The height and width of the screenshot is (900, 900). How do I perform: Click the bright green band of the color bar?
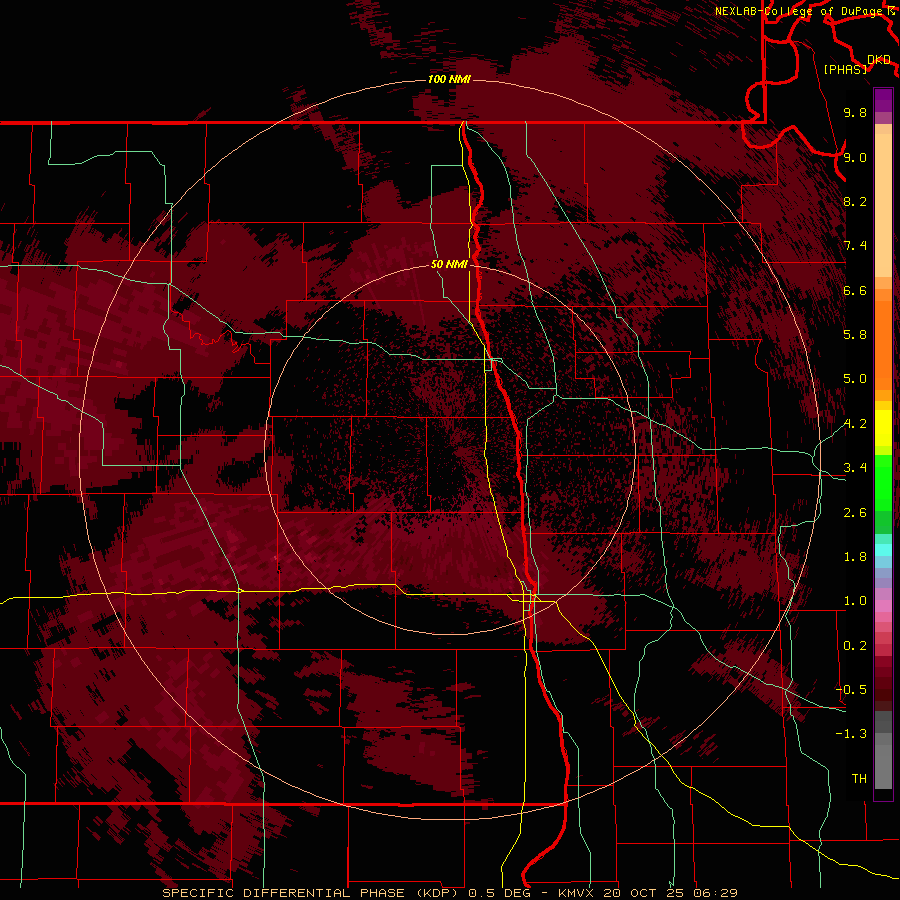coord(883,482)
